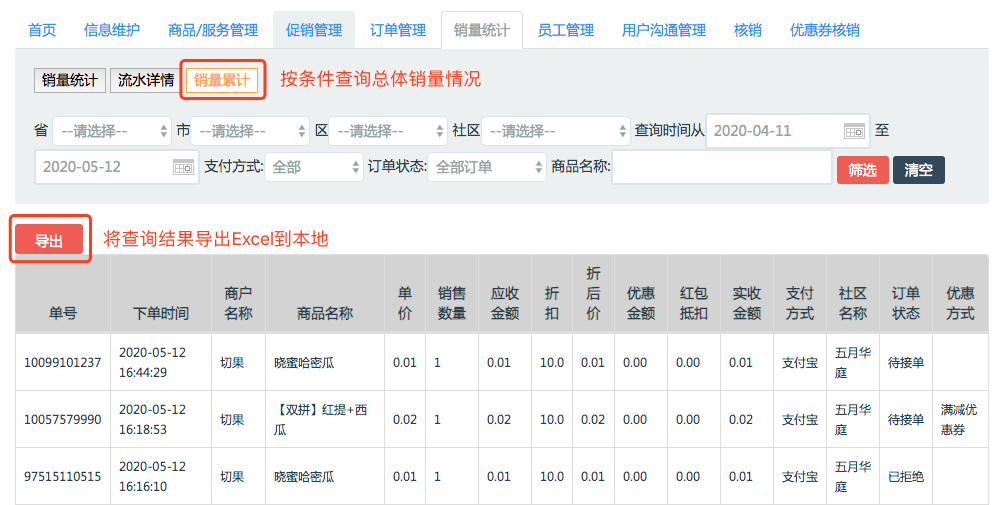
Task: Click unit price 0.02 in order 10057579990 row
Action: (405, 419)
